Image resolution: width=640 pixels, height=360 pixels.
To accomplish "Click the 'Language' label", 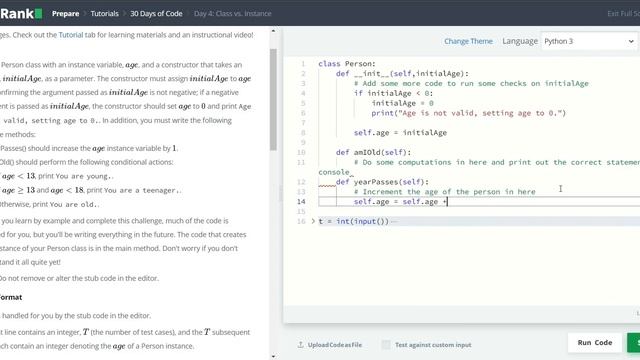I will [520, 41].
